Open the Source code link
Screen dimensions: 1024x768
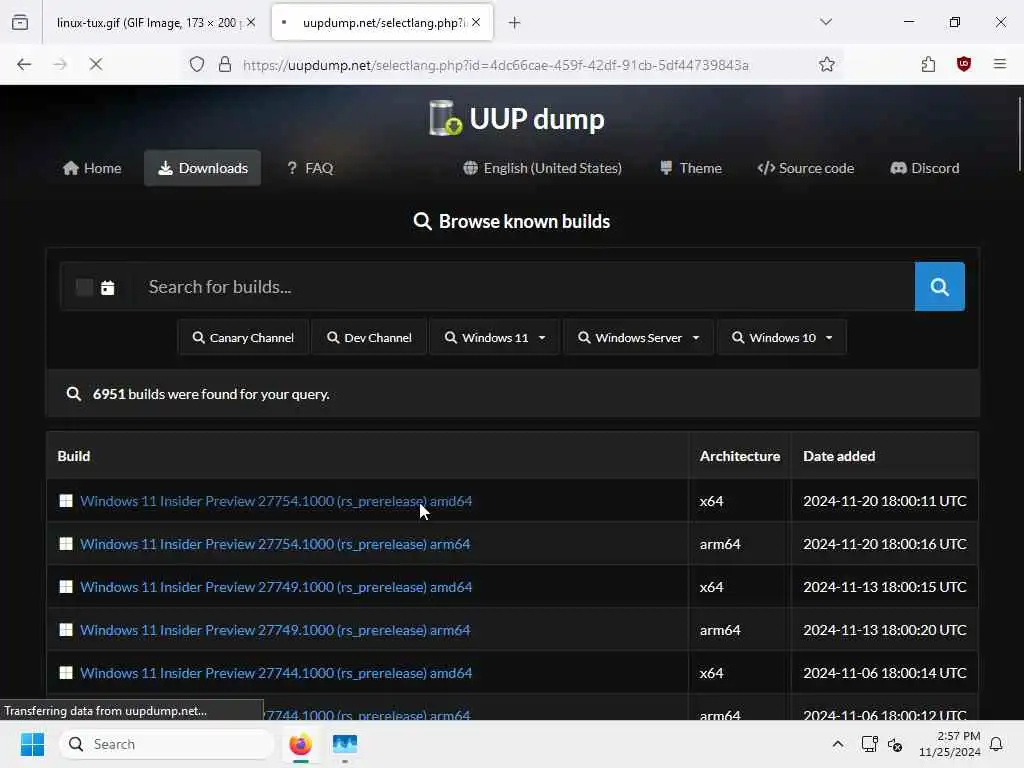(805, 168)
